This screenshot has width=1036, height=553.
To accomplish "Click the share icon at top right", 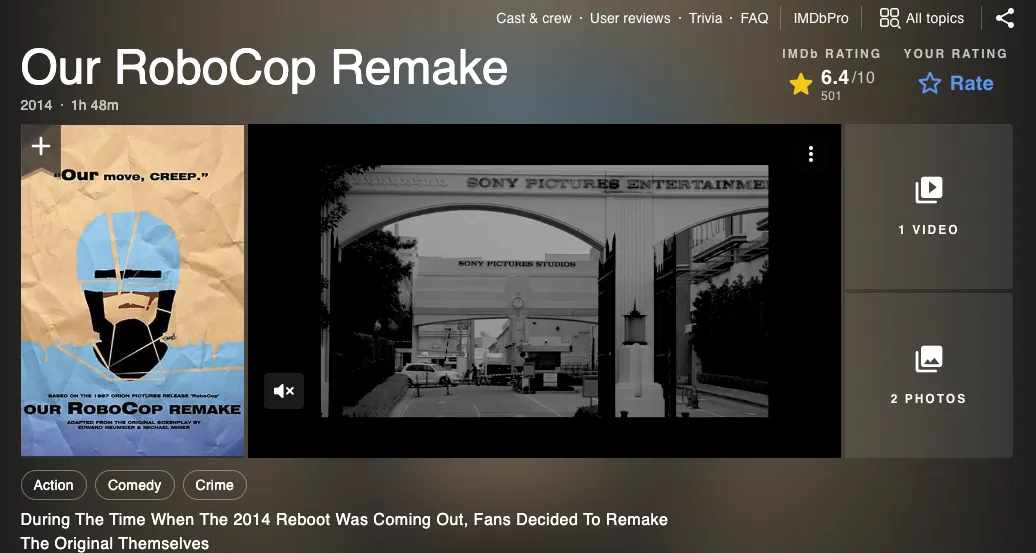I will tap(1004, 18).
